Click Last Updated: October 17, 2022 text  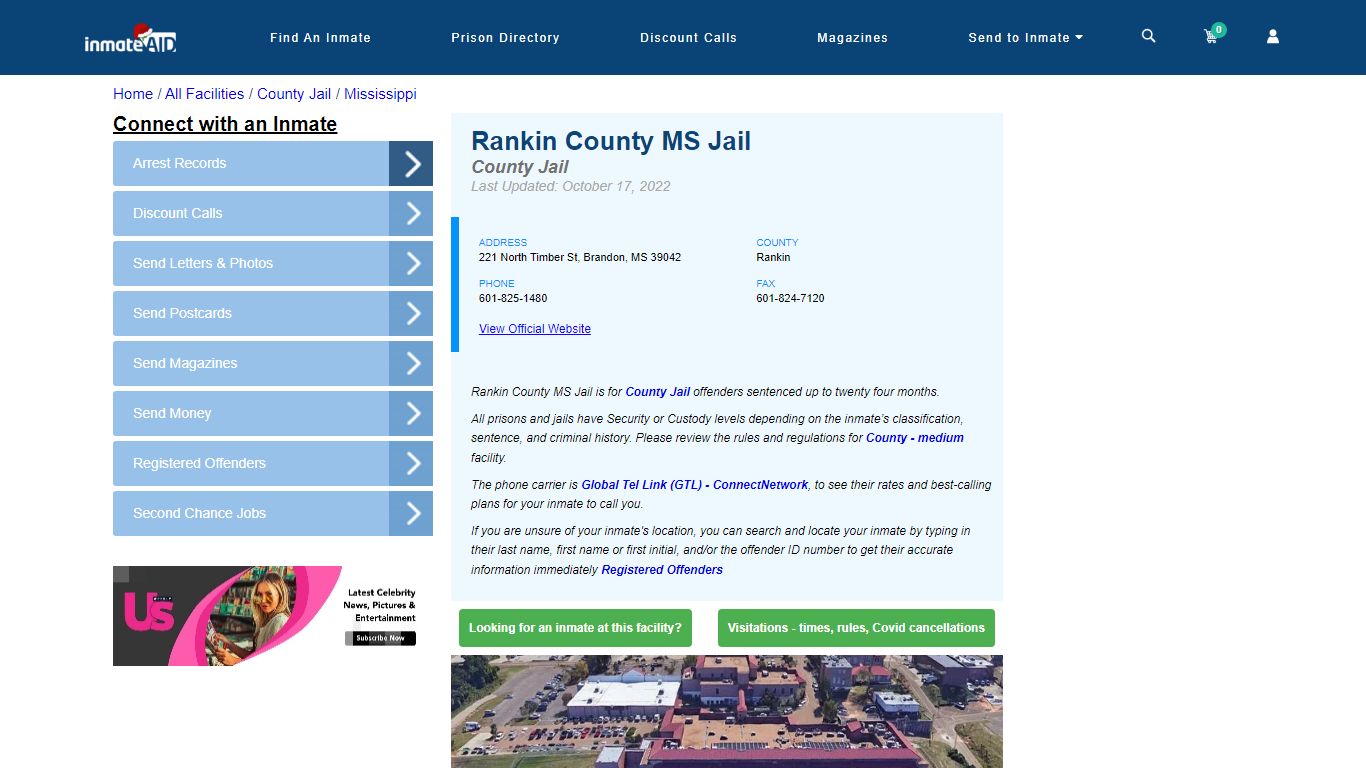[x=571, y=186]
